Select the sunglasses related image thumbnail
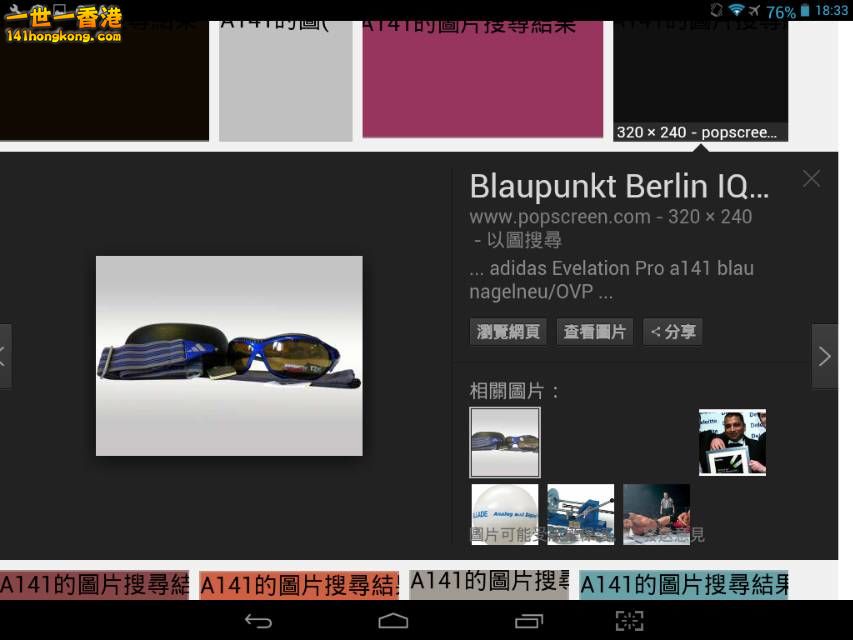 [x=505, y=442]
